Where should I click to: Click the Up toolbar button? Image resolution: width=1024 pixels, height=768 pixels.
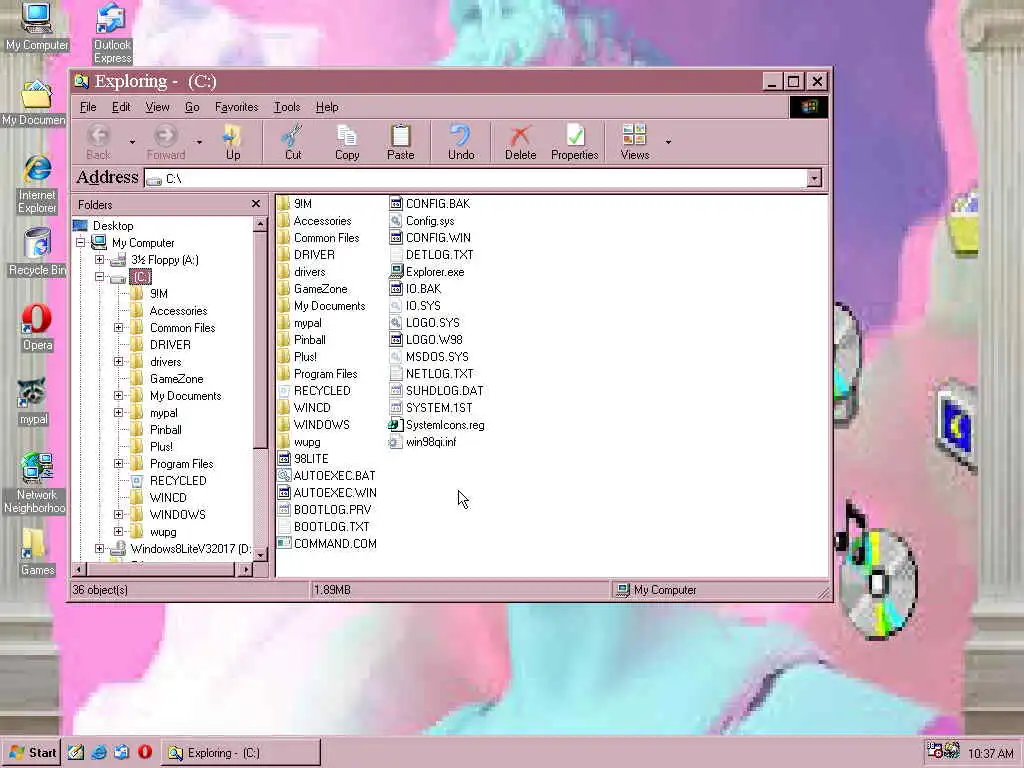tap(232, 142)
